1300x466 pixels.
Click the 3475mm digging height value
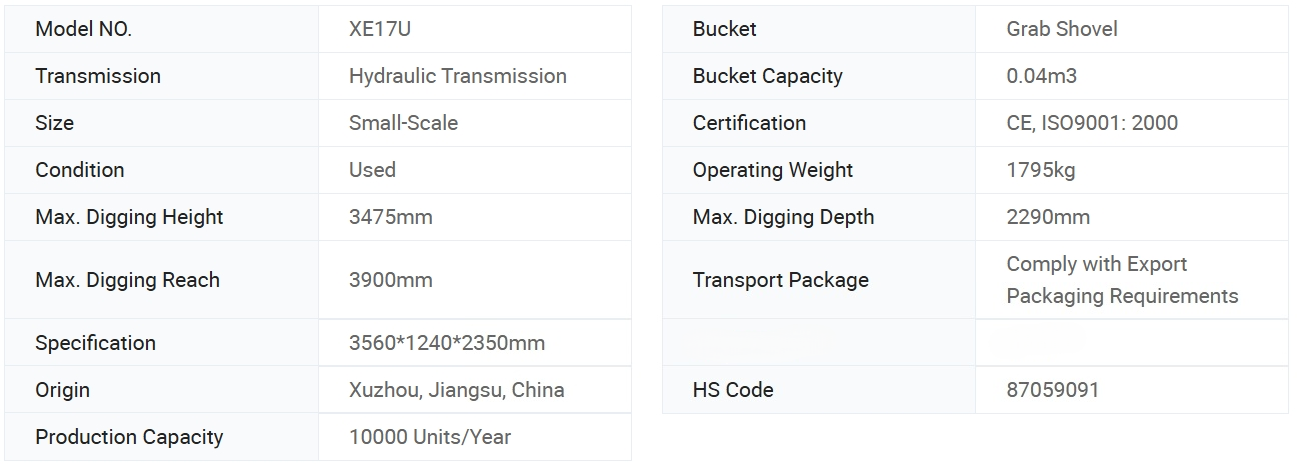click(390, 217)
